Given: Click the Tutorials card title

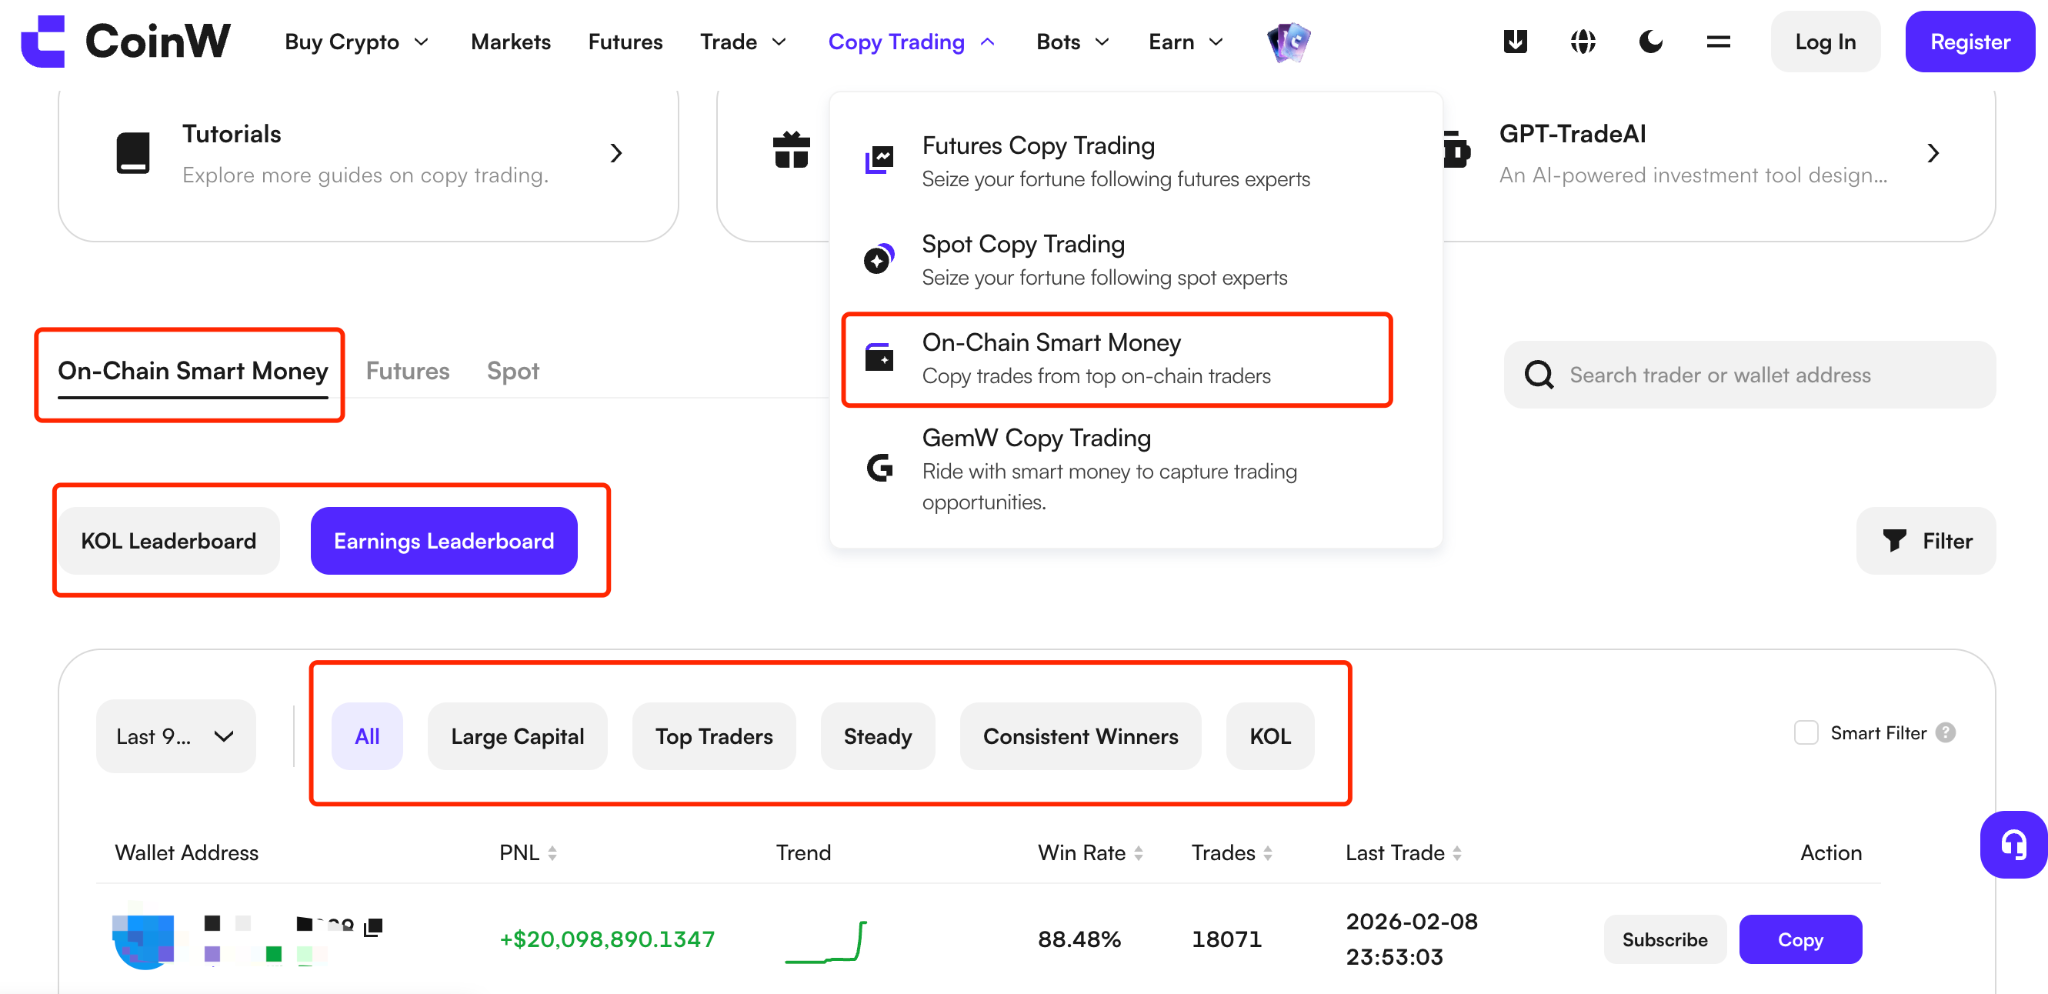Looking at the screenshot, I should coord(232,134).
